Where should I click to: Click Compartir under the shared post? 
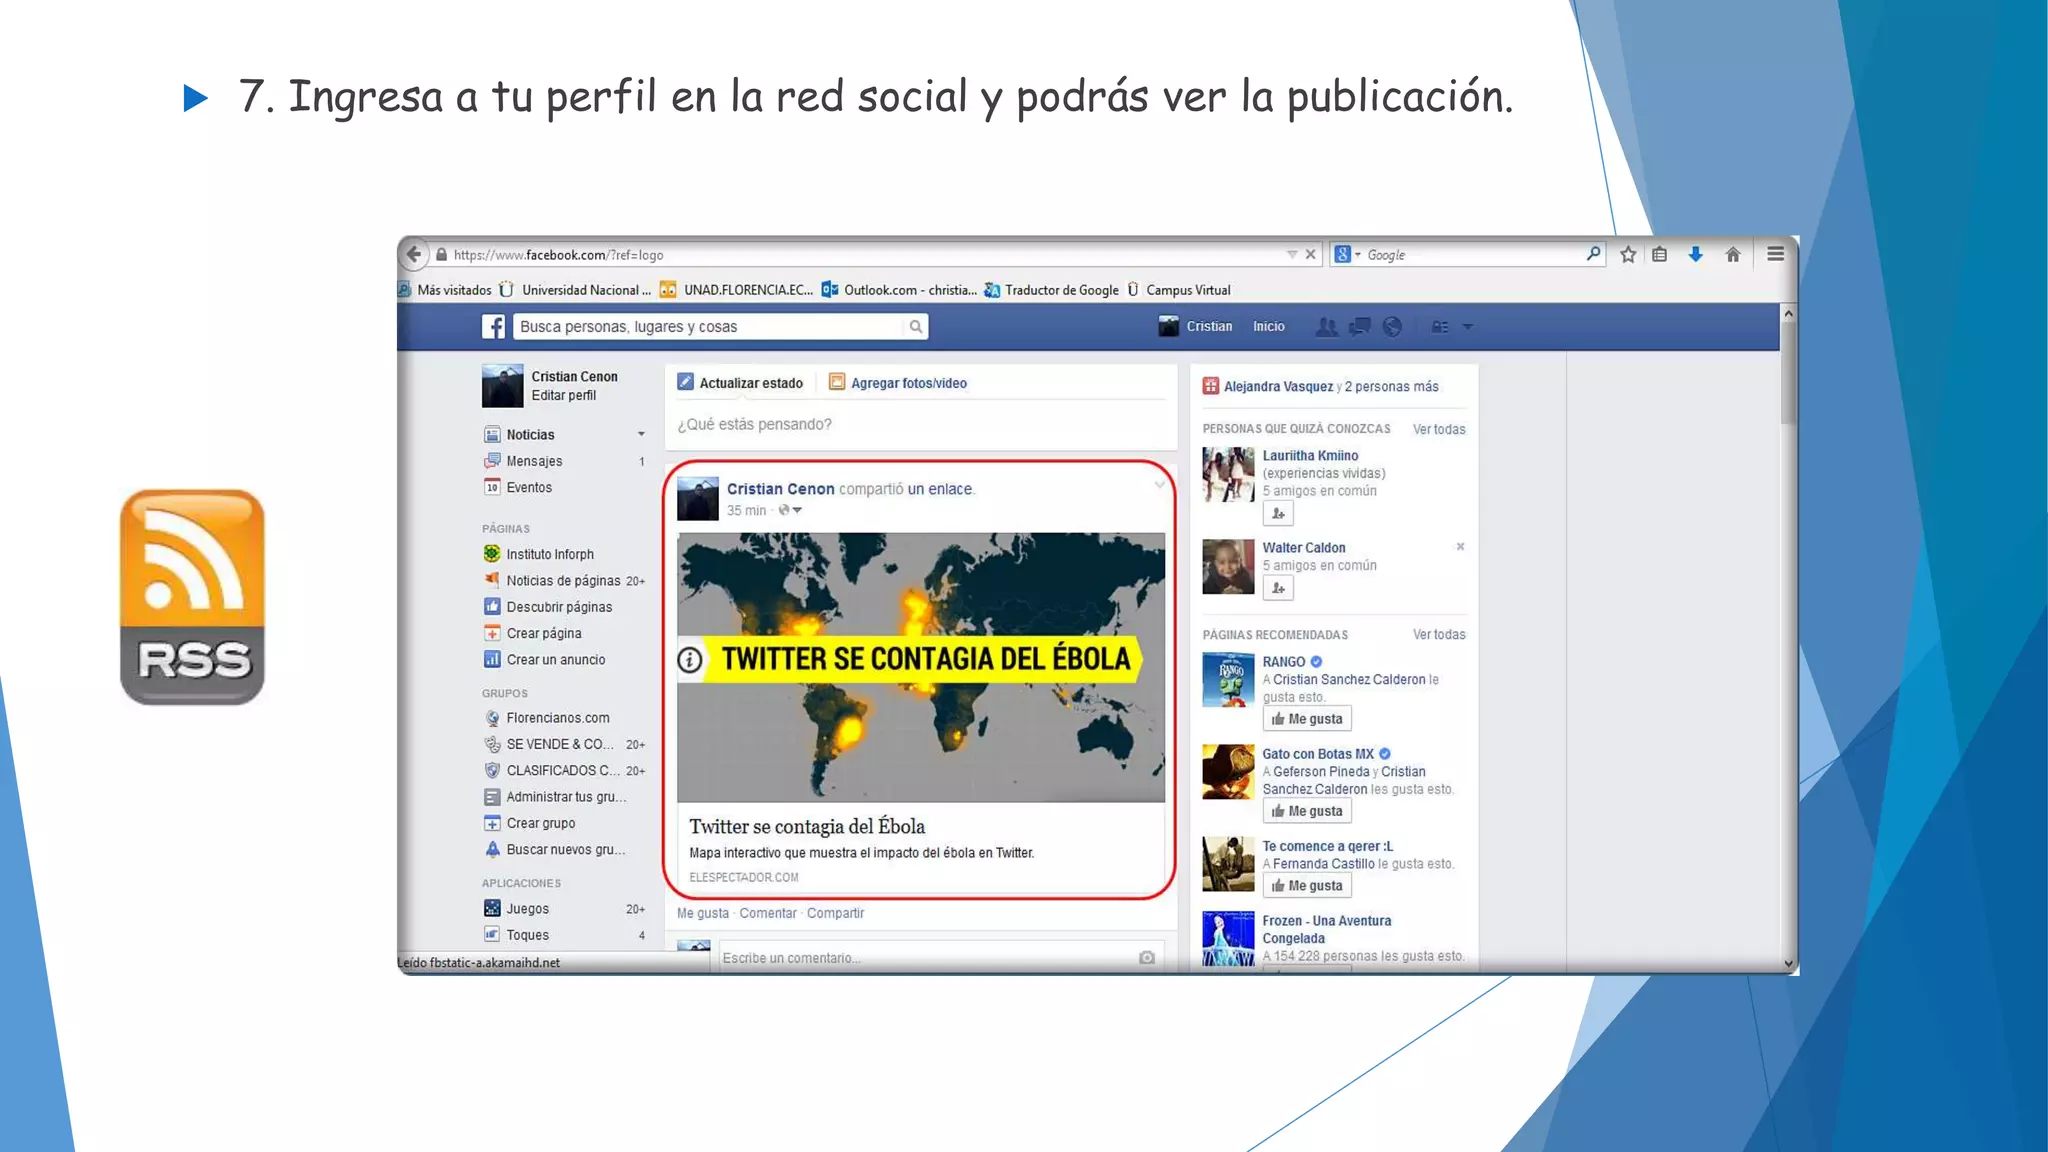pyautogui.click(x=835, y=913)
